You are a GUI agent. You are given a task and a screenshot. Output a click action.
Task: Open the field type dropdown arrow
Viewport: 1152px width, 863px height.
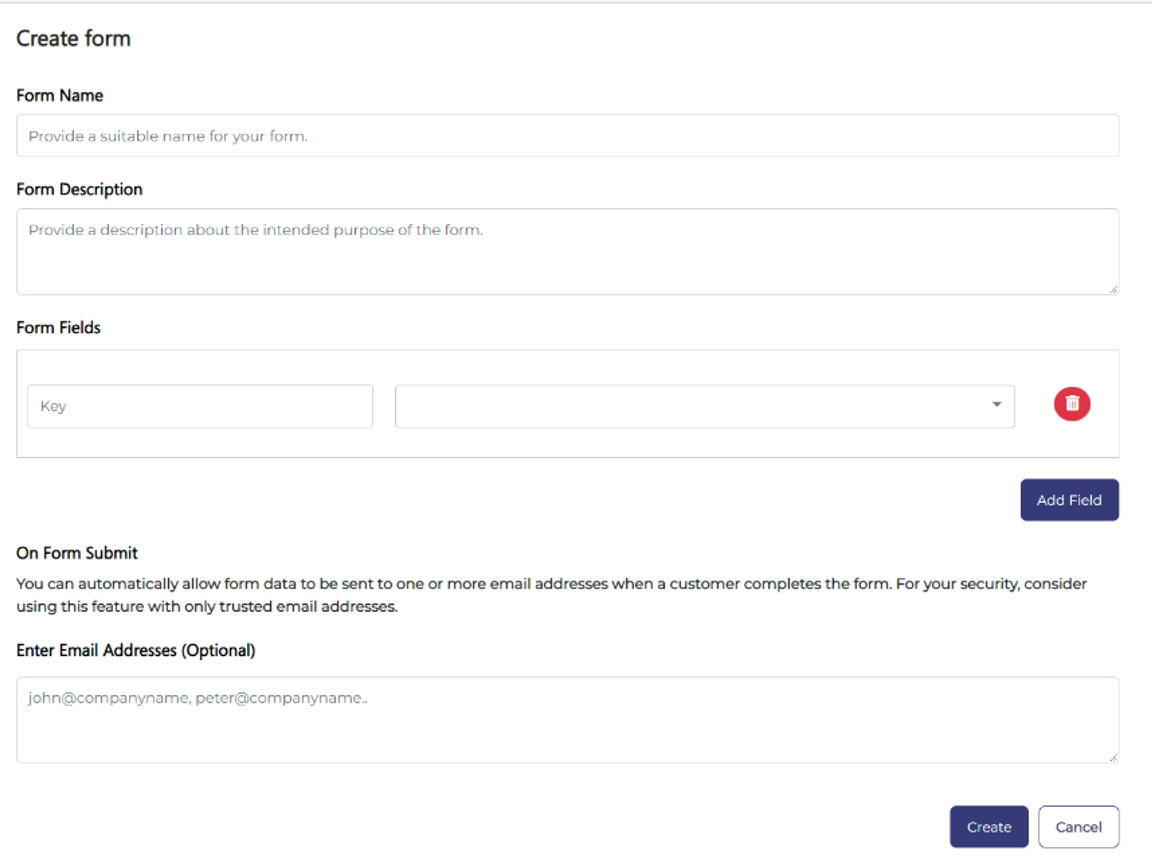tap(996, 405)
